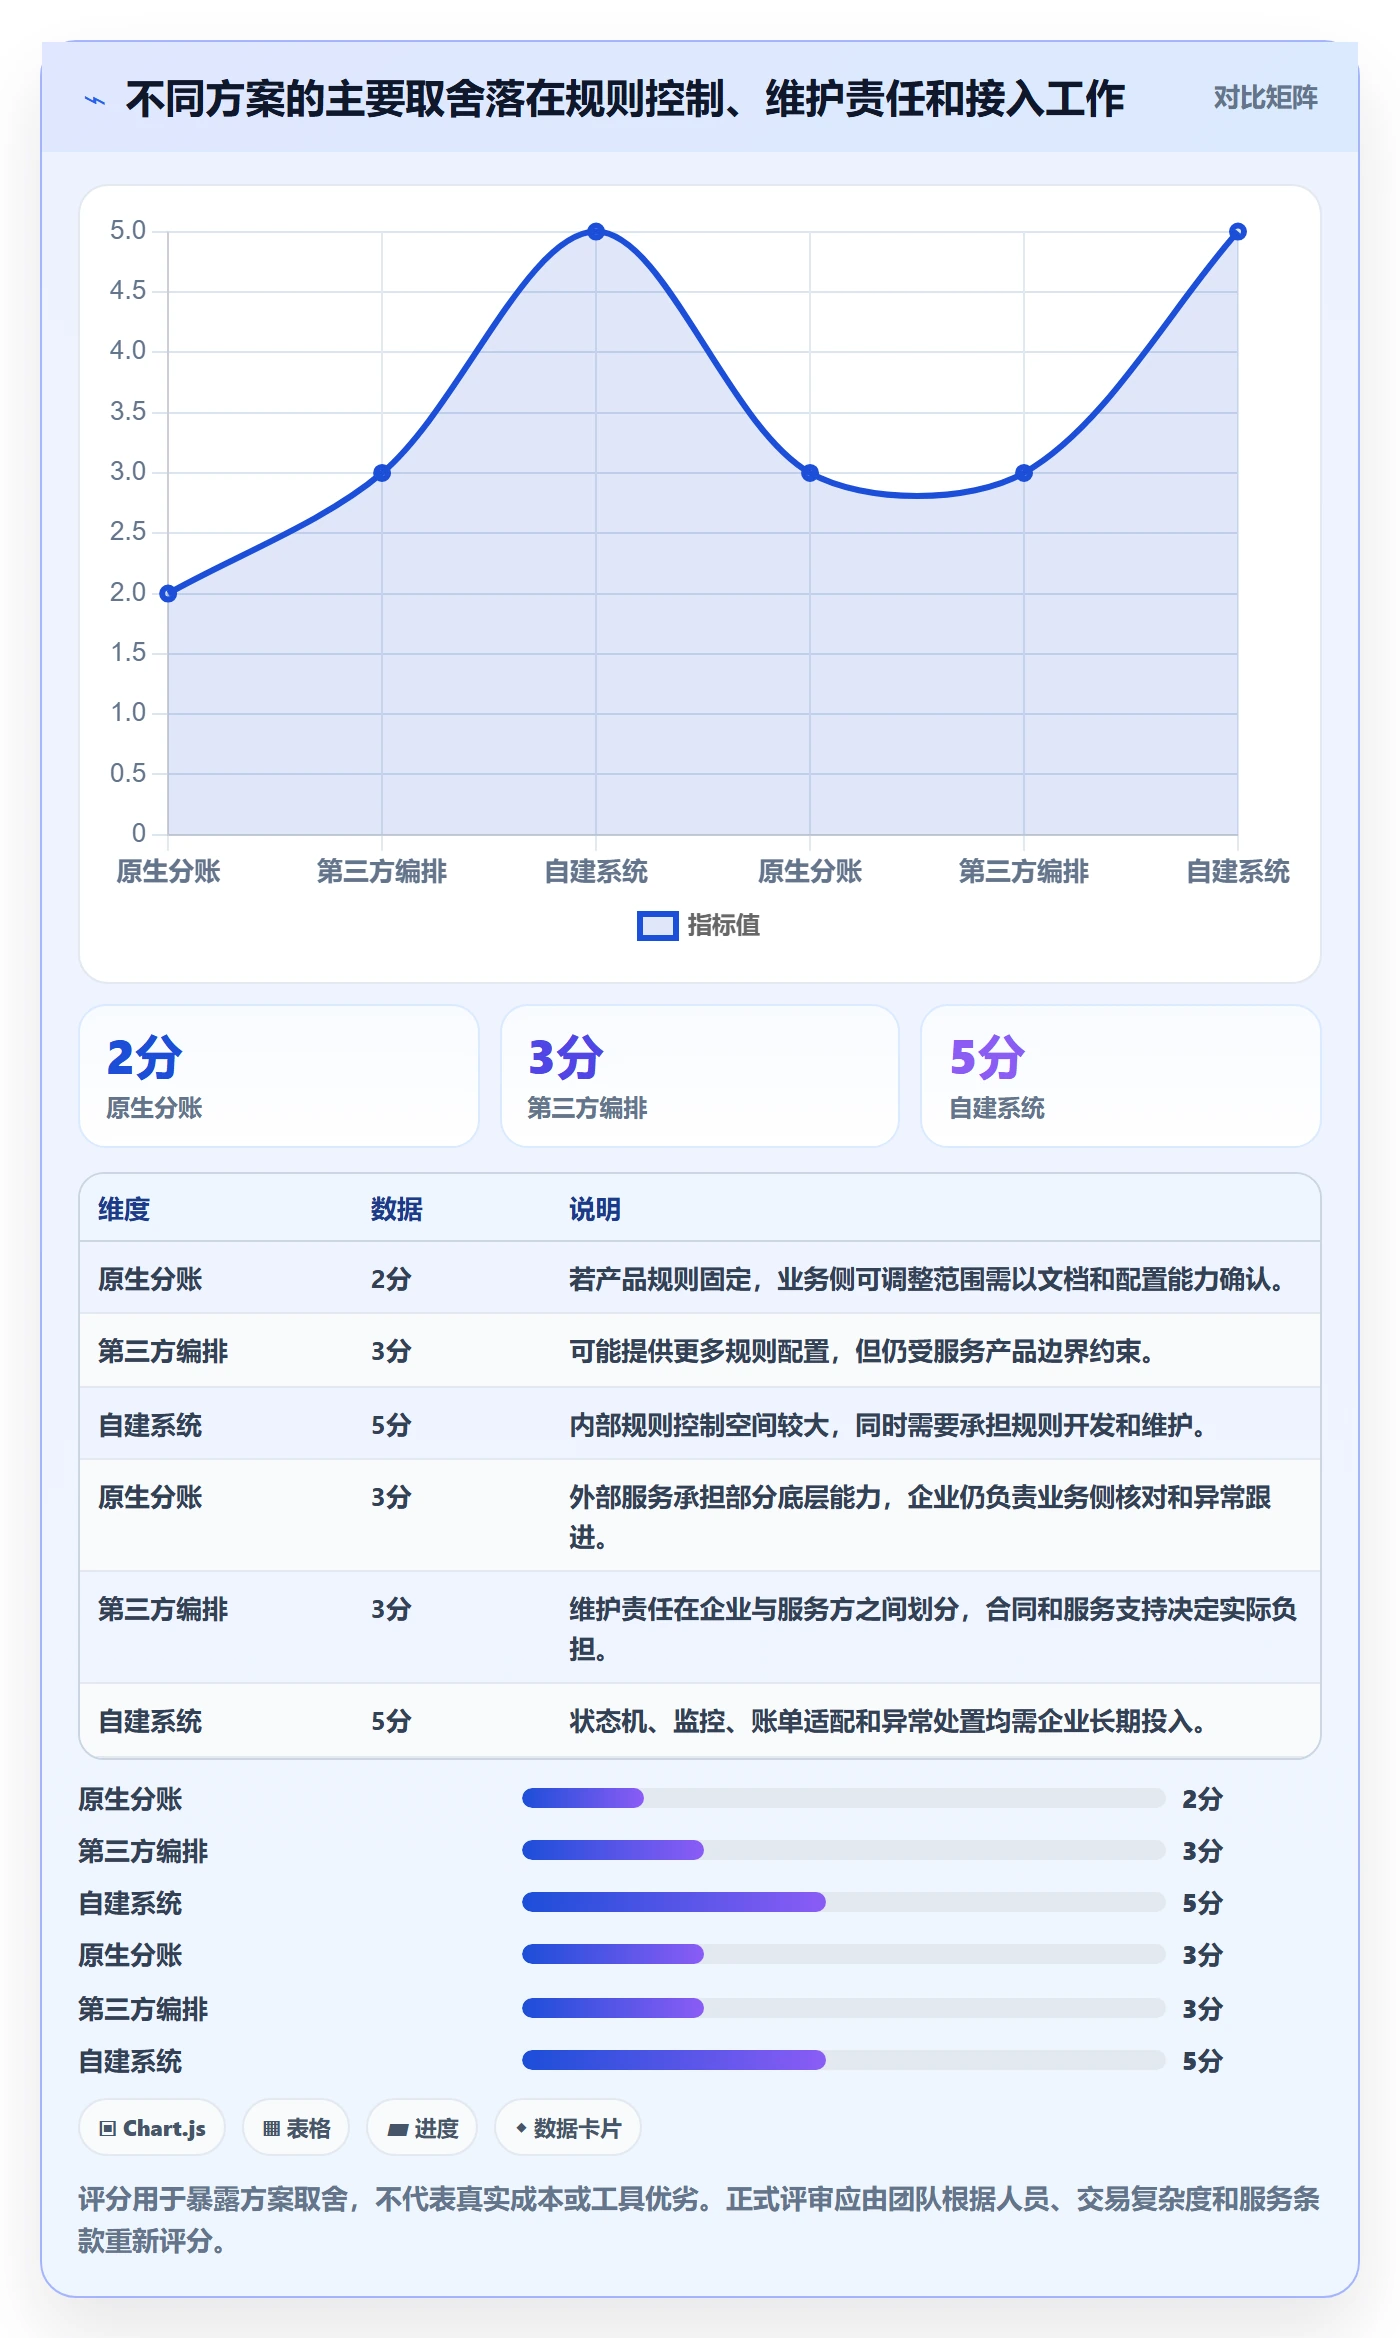Click the 维度 column header
This screenshot has width=1400, height=2338.
pyautogui.click(x=124, y=1209)
